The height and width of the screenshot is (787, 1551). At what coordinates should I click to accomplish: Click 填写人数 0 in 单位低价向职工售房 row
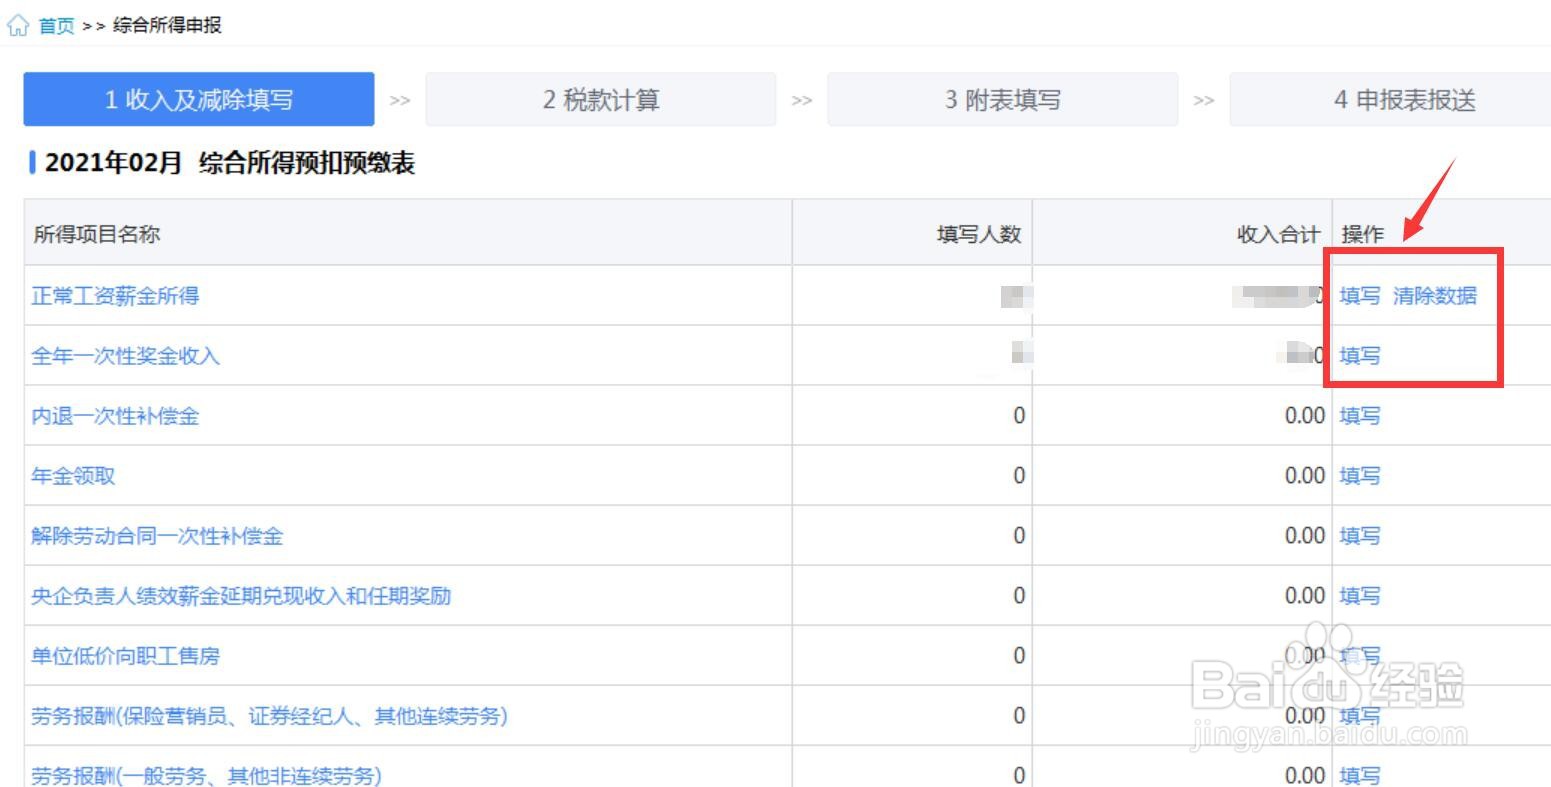tap(1019, 655)
